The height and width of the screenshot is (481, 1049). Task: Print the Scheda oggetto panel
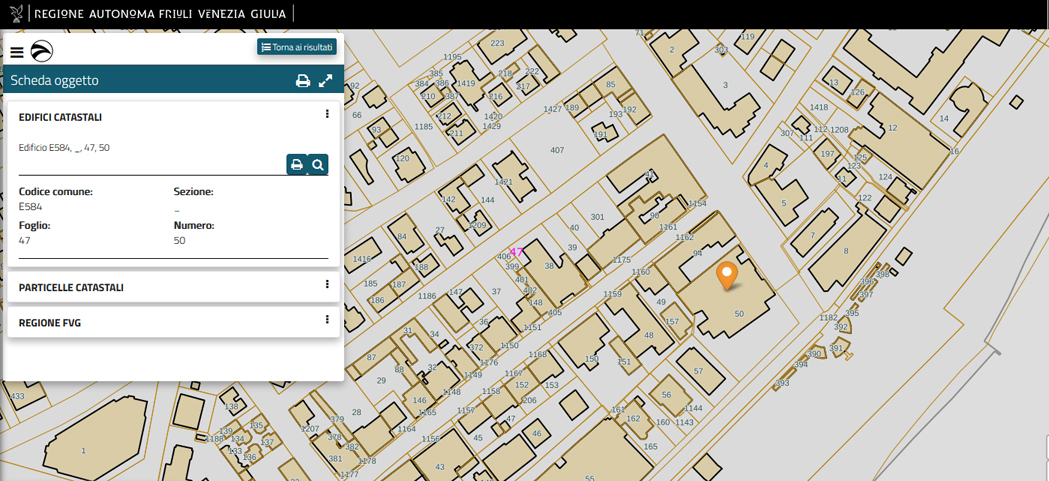coord(303,81)
